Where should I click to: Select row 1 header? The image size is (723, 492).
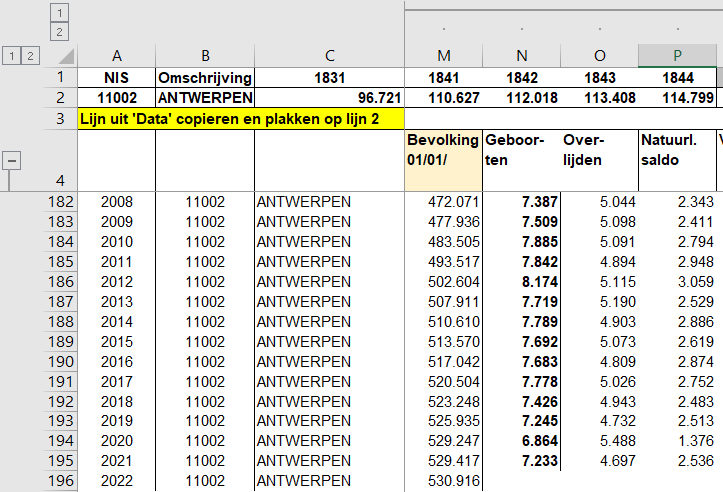click(60, 77)
